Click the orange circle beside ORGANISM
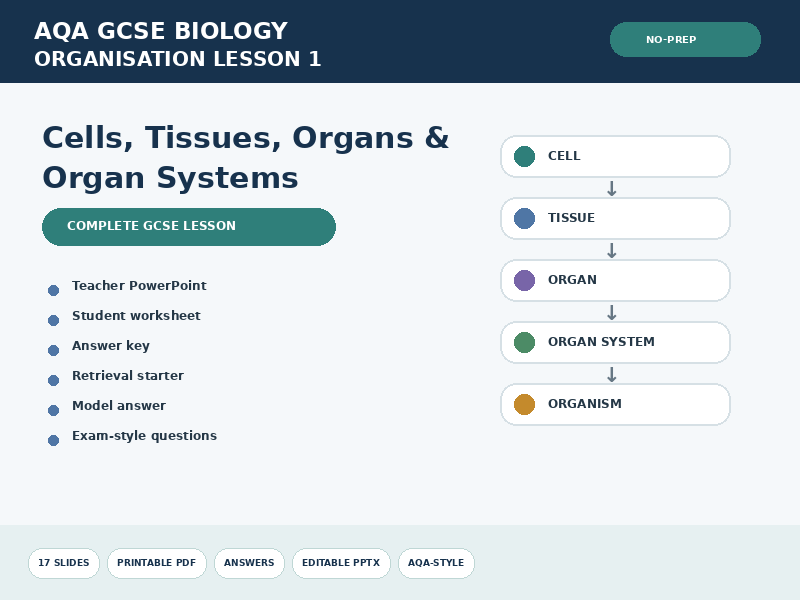 click(524, 404)
